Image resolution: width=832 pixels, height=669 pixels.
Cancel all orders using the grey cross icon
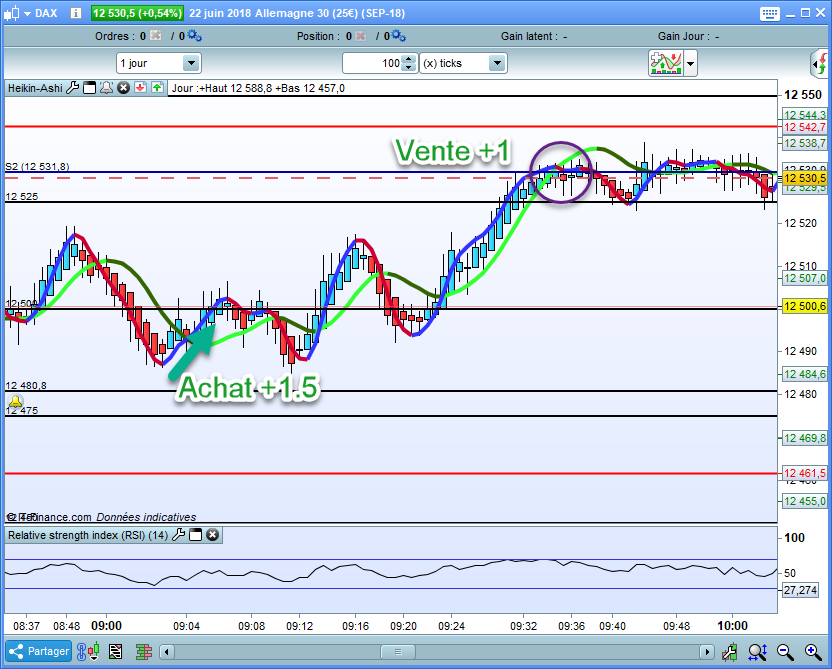tap(155, 36)
